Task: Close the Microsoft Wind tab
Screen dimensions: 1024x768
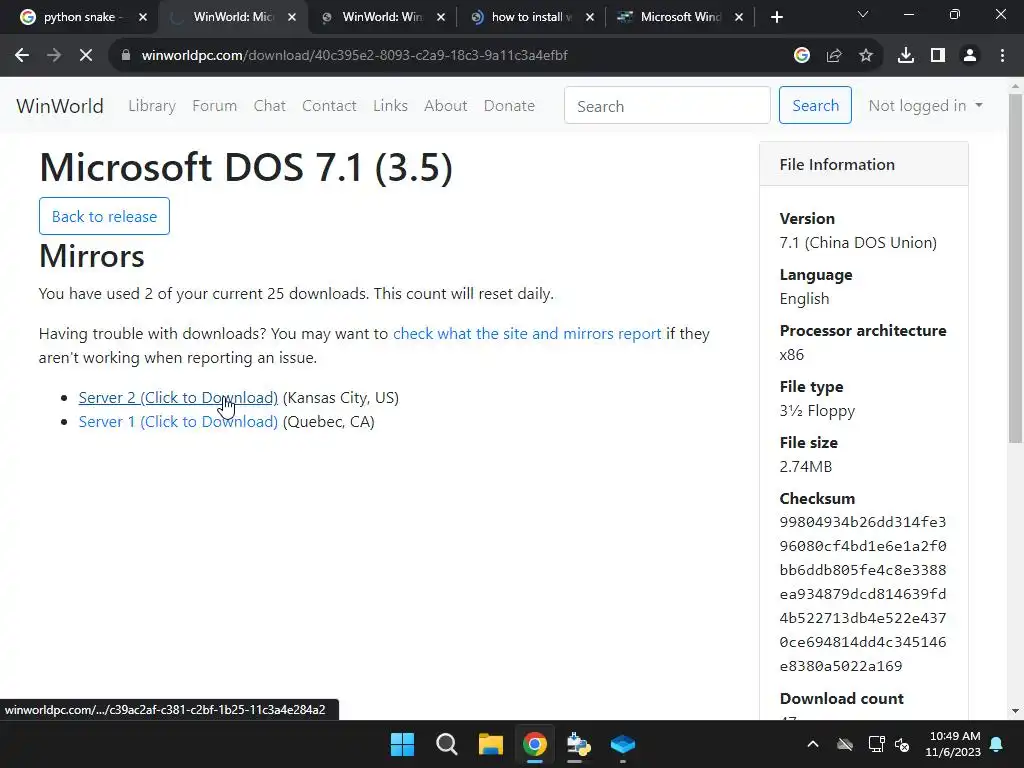Action: point(739,17)
